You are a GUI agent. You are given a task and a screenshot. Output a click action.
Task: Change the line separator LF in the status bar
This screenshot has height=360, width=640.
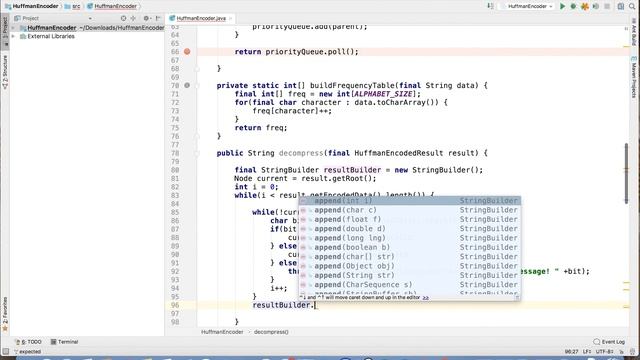pyautogui.click(x=587, y=351)
